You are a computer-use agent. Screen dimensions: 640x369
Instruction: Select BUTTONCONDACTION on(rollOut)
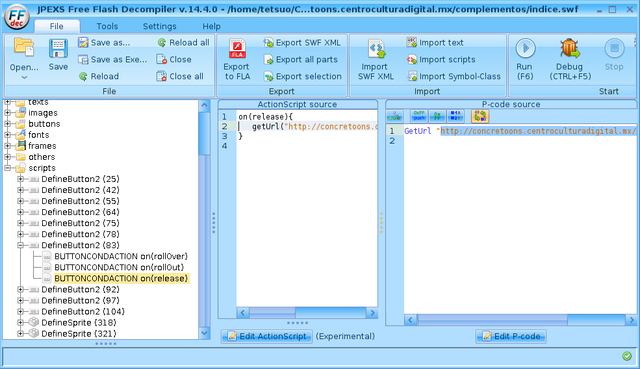[119, 267]
